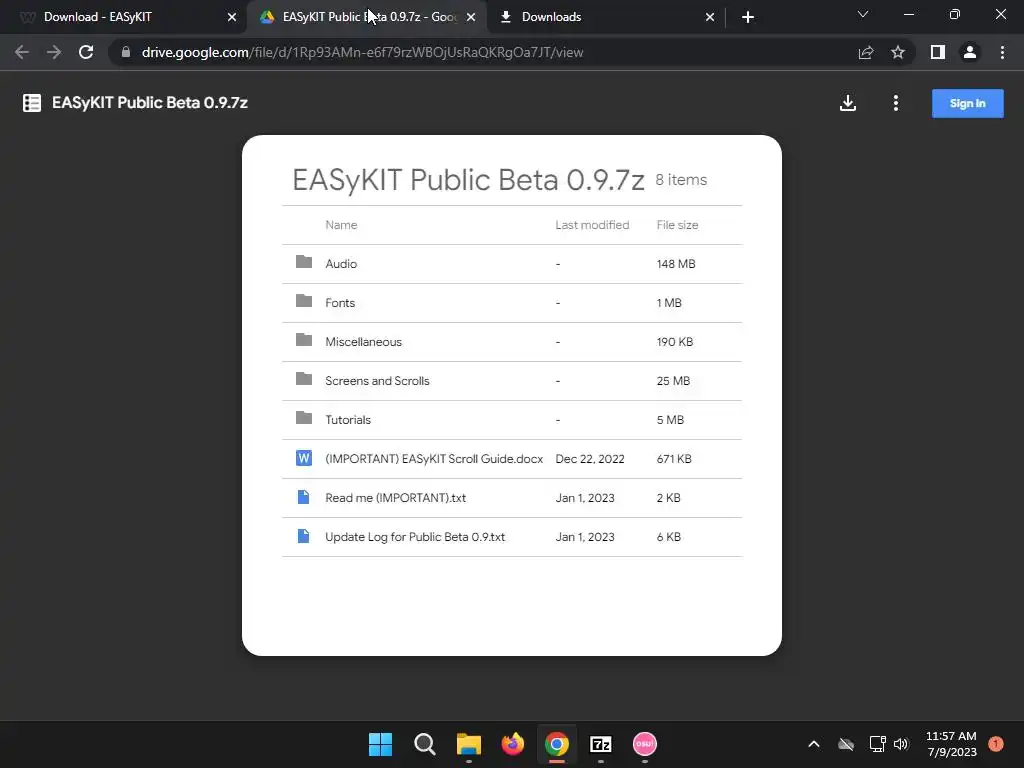This screenshot has height=768, width=1024.
Task: Click the Word icon of EASyKIT Scroll Guide.docx
Action: click(304, 458)
